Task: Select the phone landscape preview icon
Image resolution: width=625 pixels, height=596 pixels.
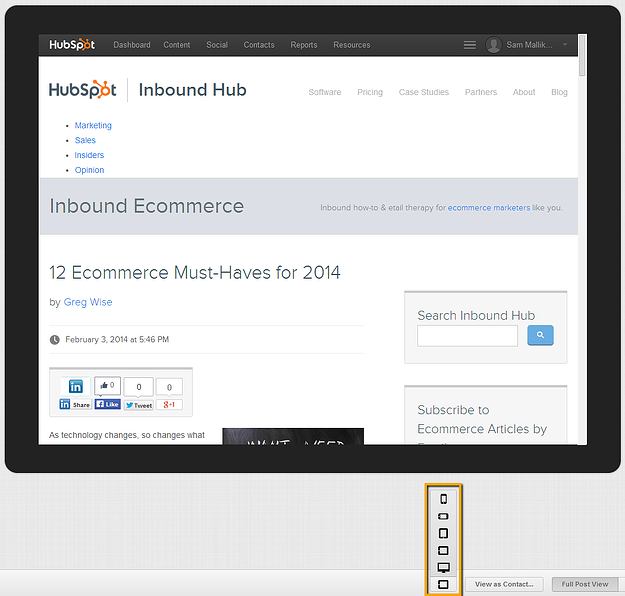Action: pos(443,516)
